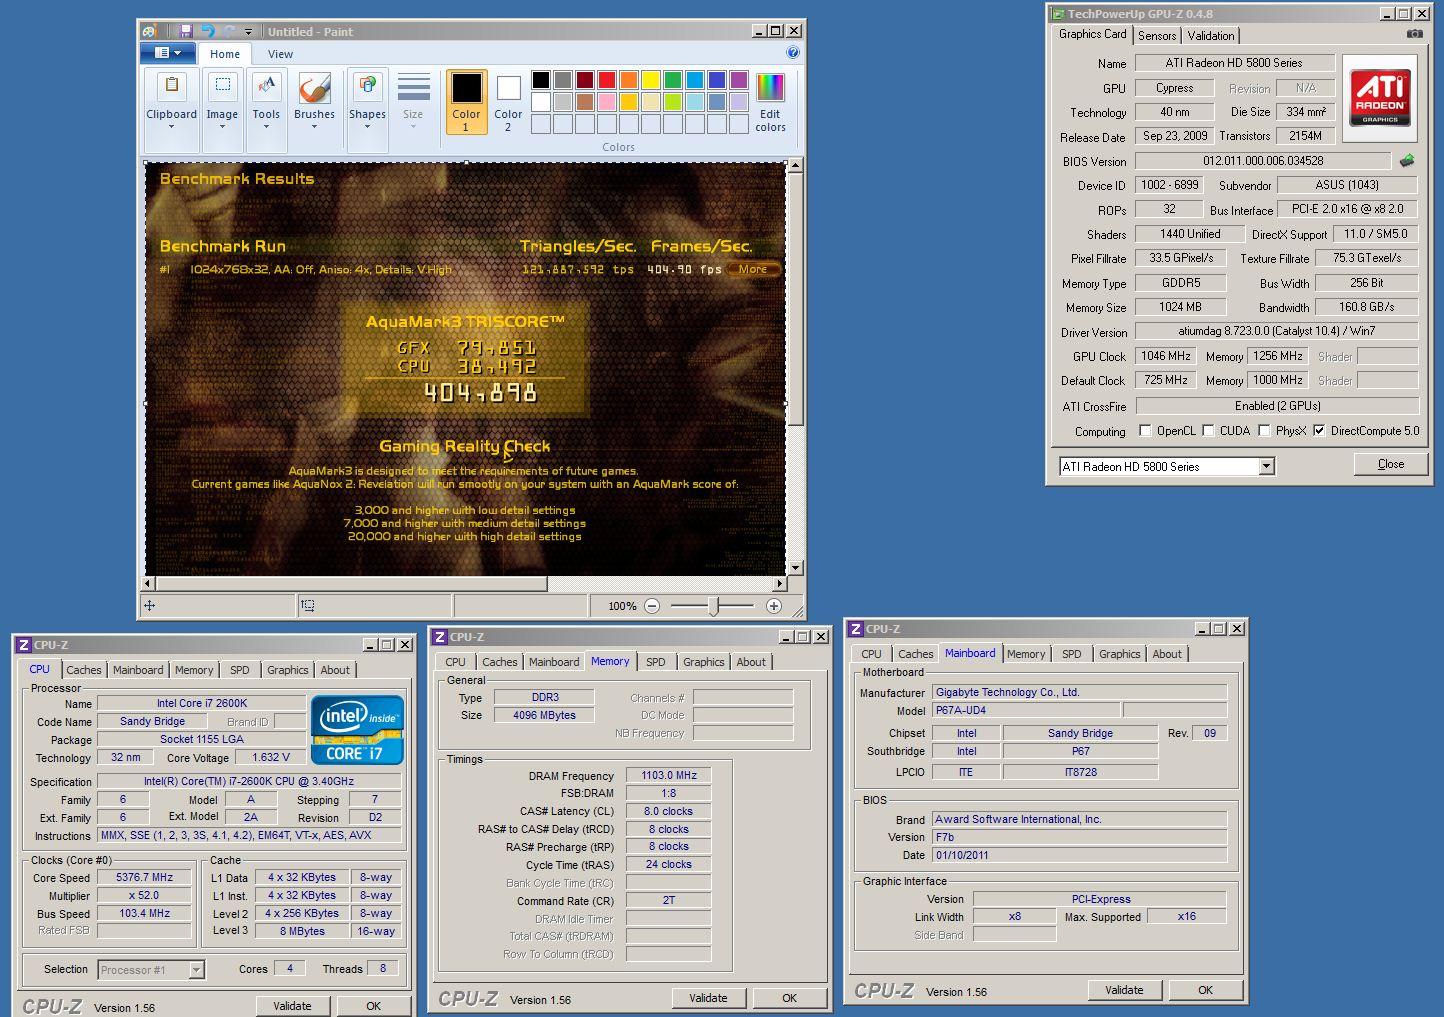Open Caches tab in CPU-Z CPU window
The width and height of the screenshot is (1444, 1017).
(84, 670)
